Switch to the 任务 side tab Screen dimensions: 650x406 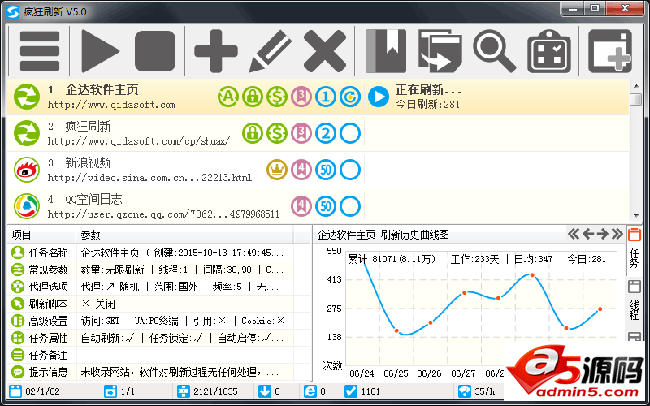(x=634, y=250)
